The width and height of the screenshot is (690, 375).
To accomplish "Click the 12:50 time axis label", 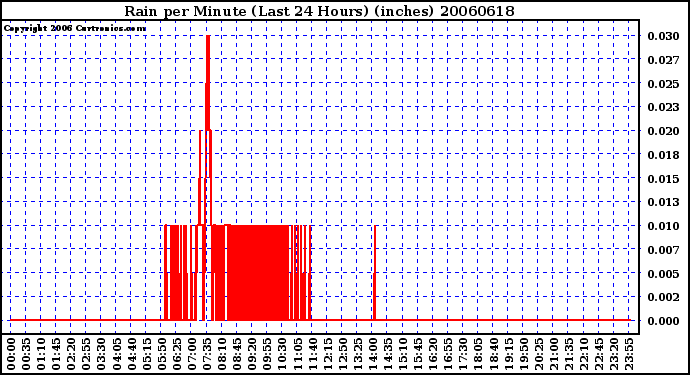I will click(x=342, y=354).
